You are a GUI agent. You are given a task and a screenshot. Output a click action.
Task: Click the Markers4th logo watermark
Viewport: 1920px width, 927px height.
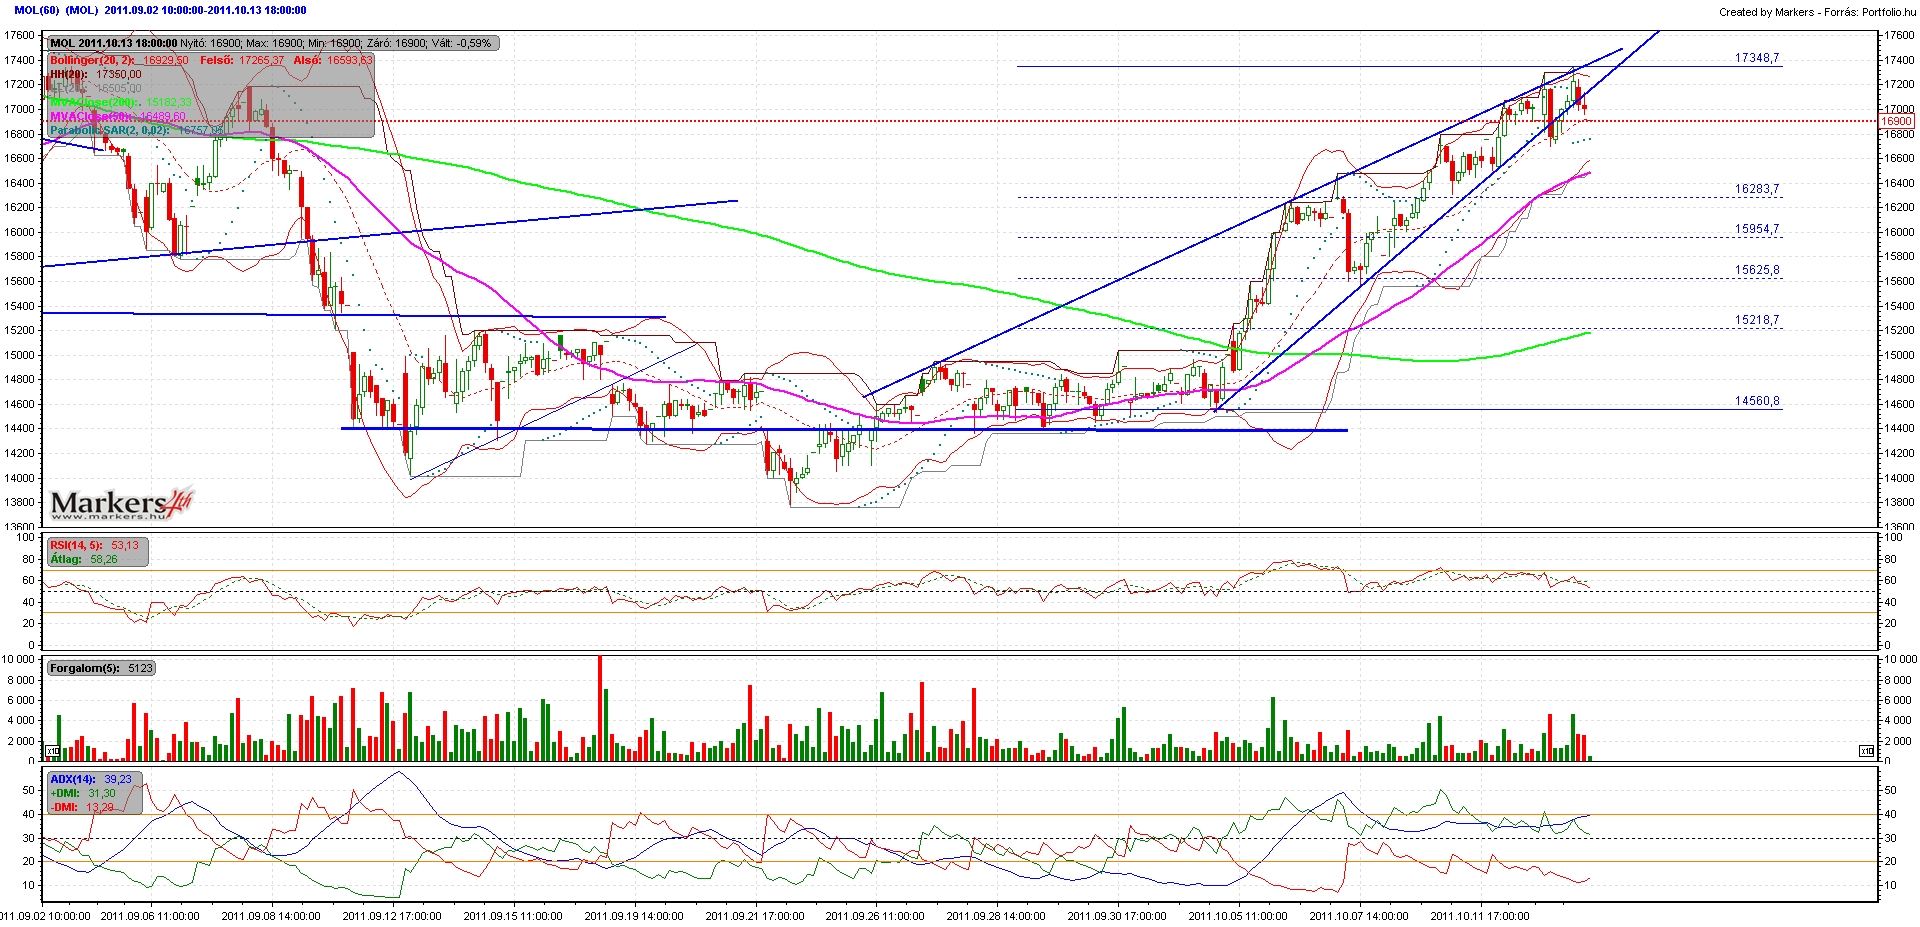point(121,504)
